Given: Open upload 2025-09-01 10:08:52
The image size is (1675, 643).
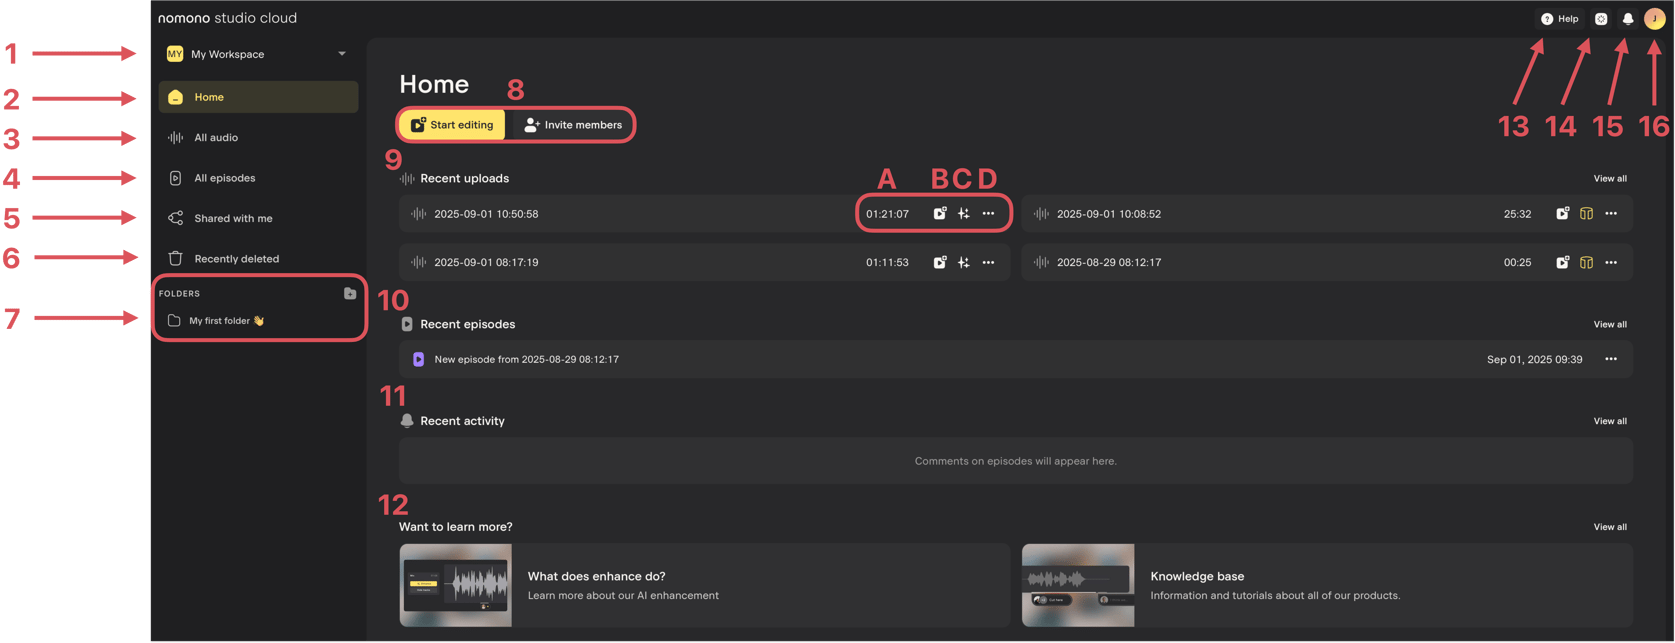Looking at the screenshot, I should pos(1327,214).
